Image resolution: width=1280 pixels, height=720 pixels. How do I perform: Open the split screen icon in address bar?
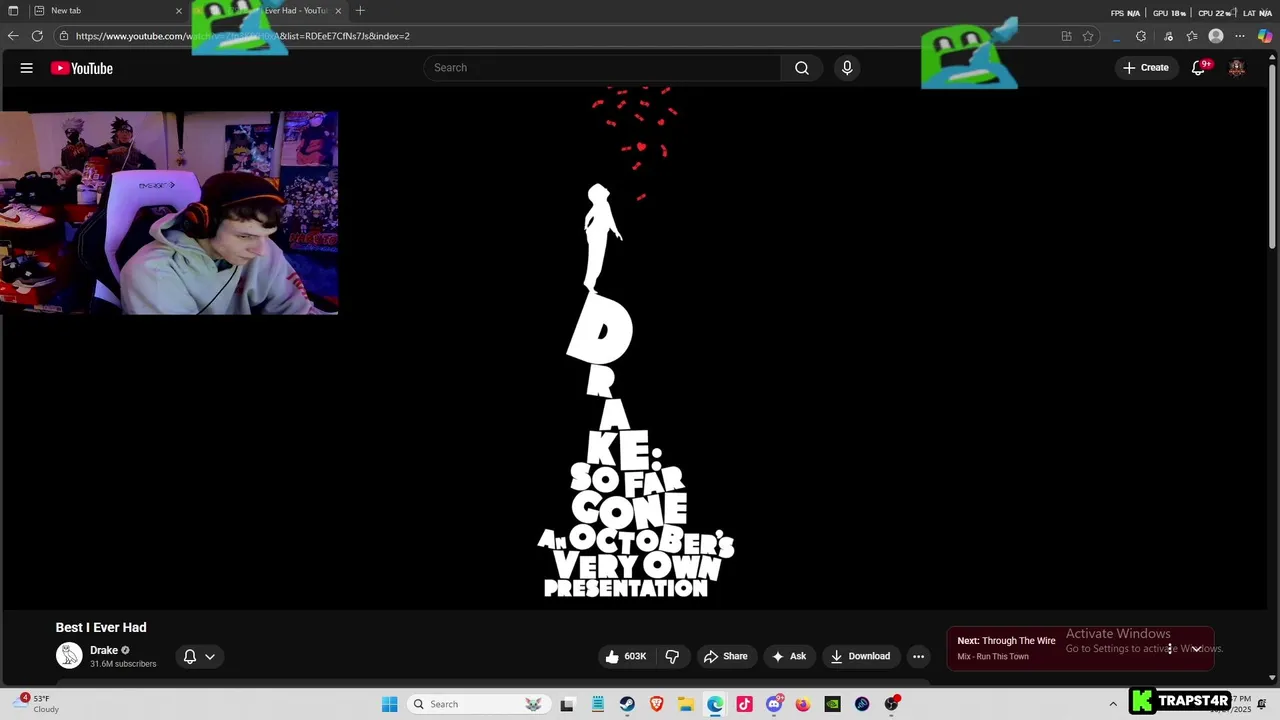[x=1066, y=36]
